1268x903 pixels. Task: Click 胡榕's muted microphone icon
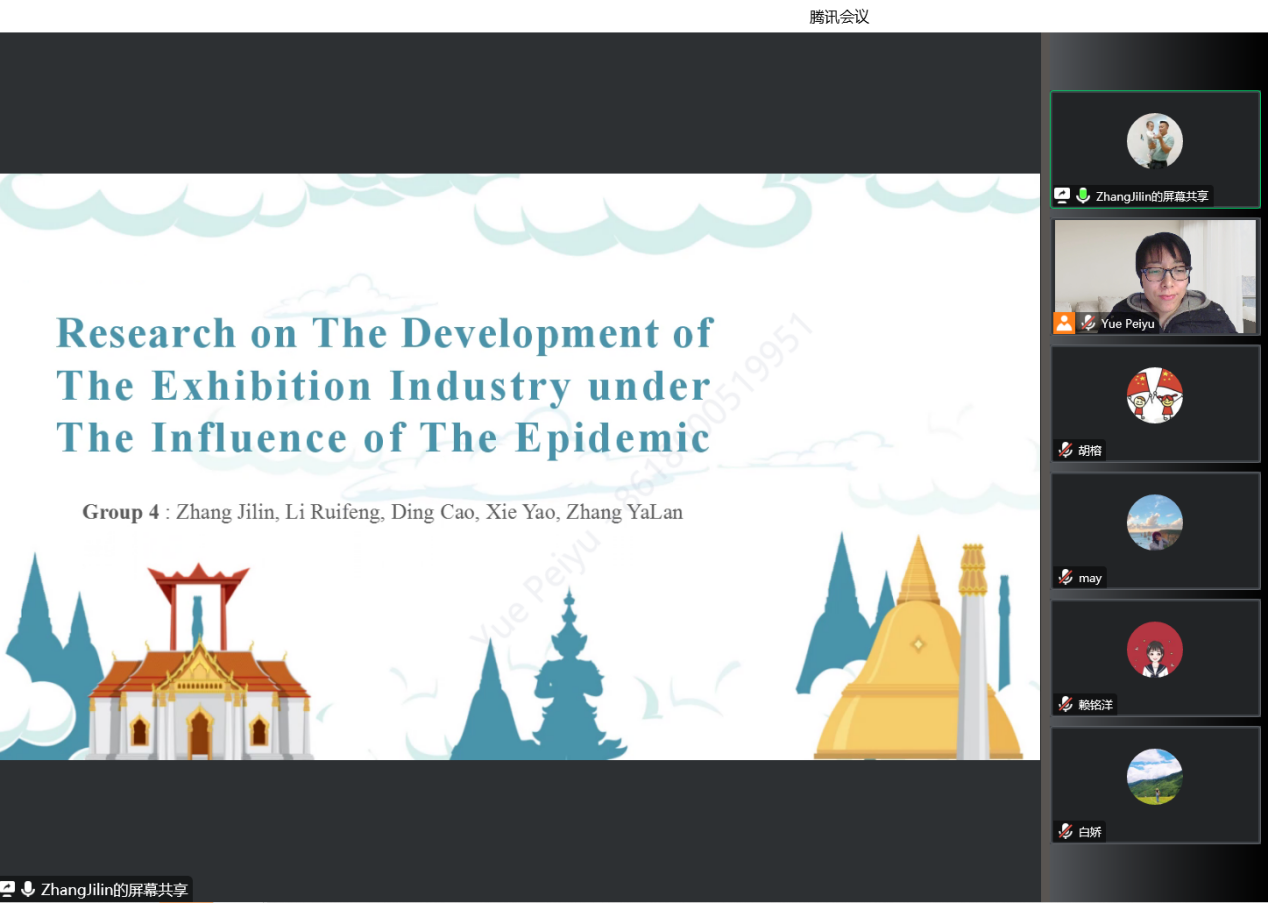pyautogui.click(x=1066, y=450)
